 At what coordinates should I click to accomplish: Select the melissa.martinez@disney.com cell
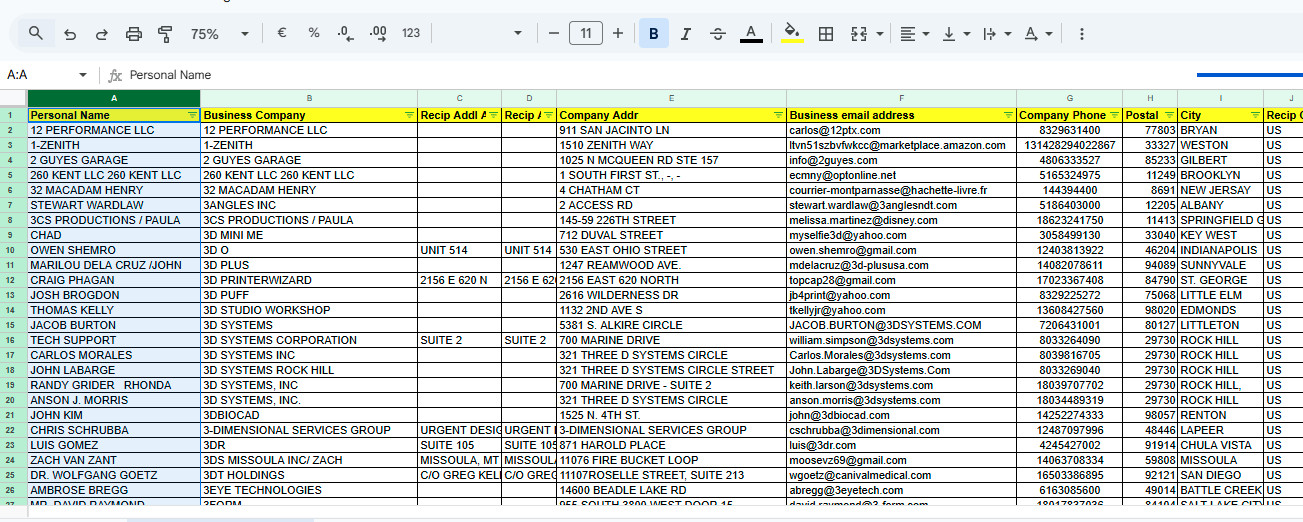(x=901, y=220)
